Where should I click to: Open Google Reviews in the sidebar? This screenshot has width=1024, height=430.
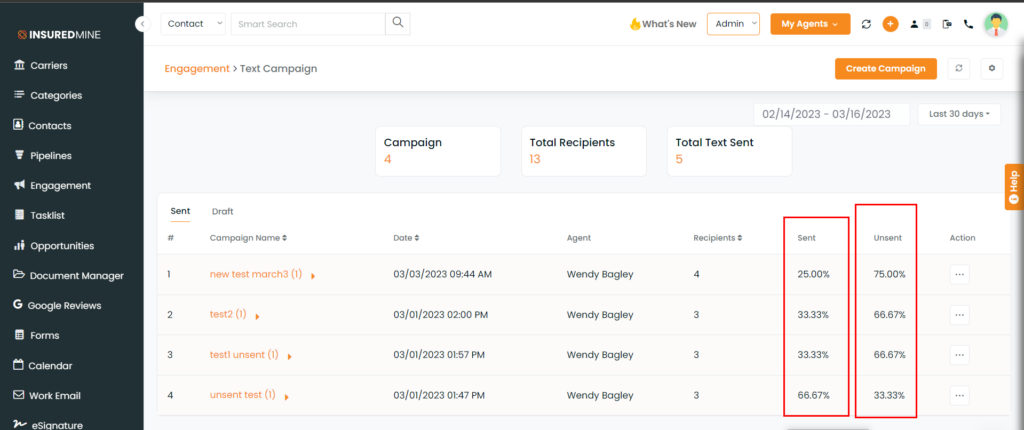coord(57,305)
